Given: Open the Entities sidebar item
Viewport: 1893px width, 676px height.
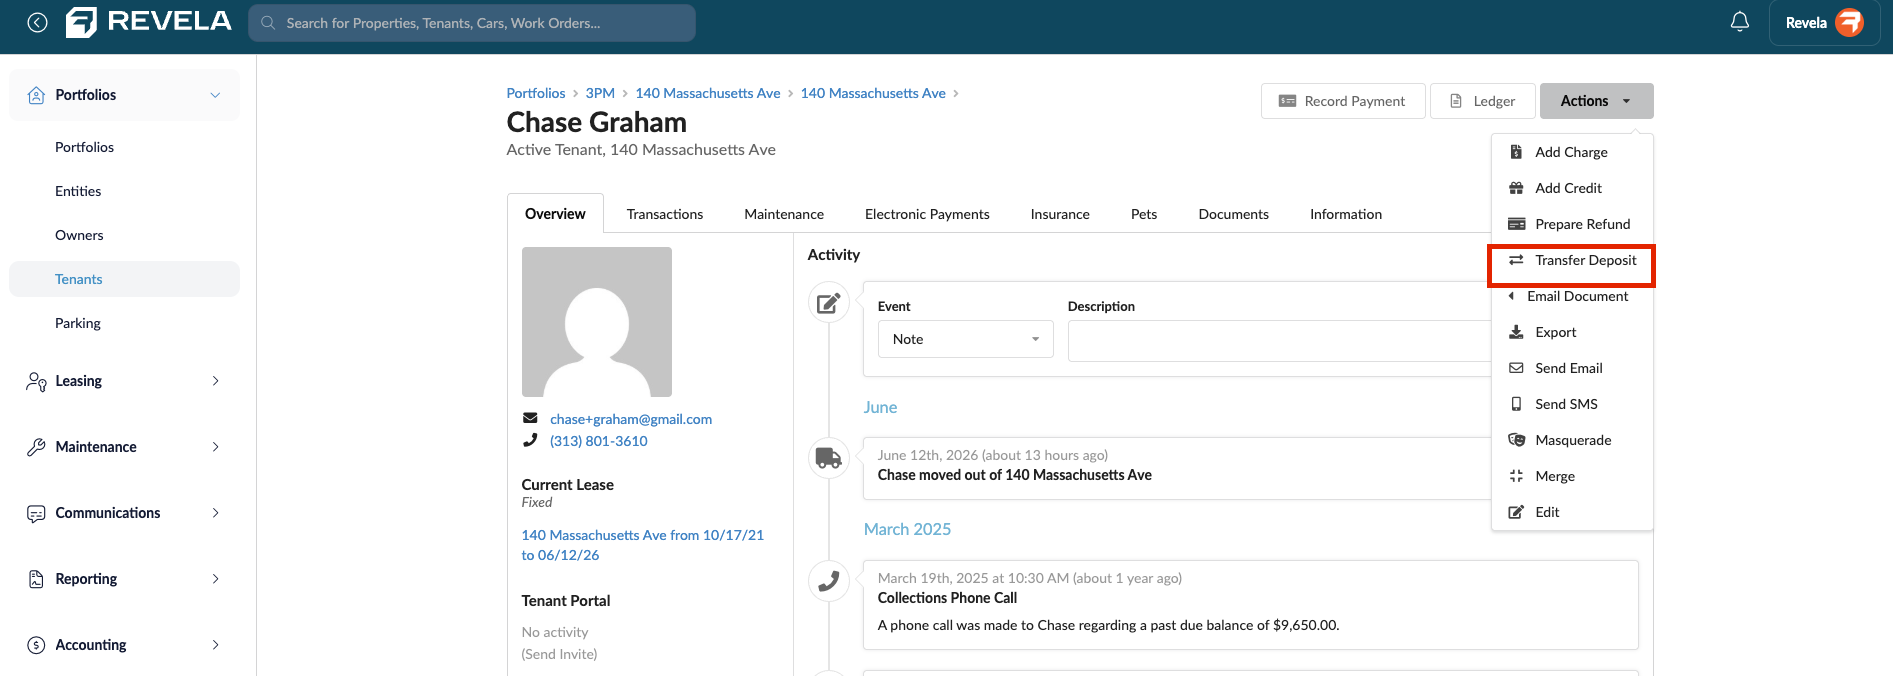Looking at the screenshot, I should (78, 191).
